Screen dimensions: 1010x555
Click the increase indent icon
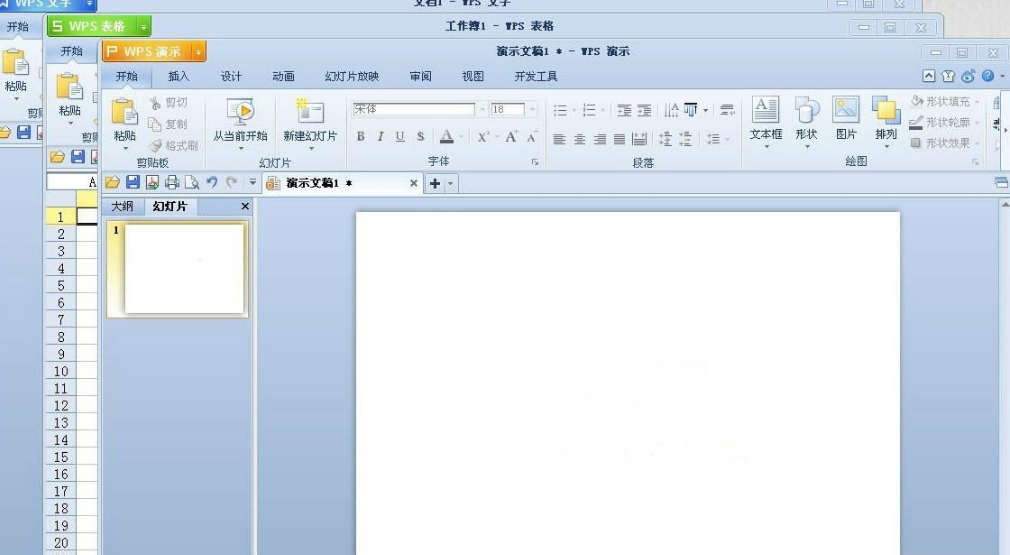pos(644,110)
